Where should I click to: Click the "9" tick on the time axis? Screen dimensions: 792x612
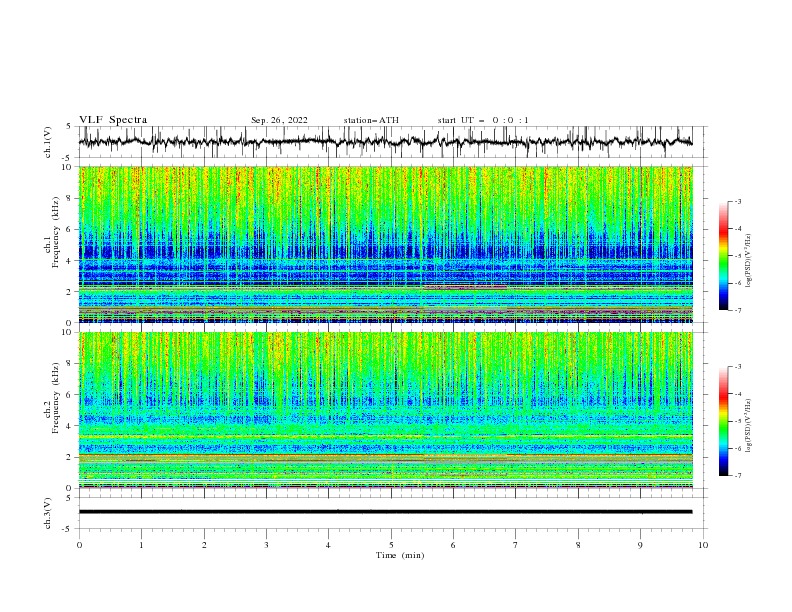tap(640, 545)
